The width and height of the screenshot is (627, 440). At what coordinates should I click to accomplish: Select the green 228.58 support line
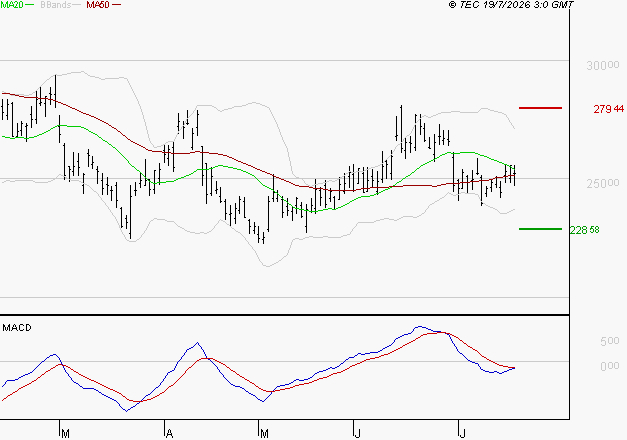[540, 229]
